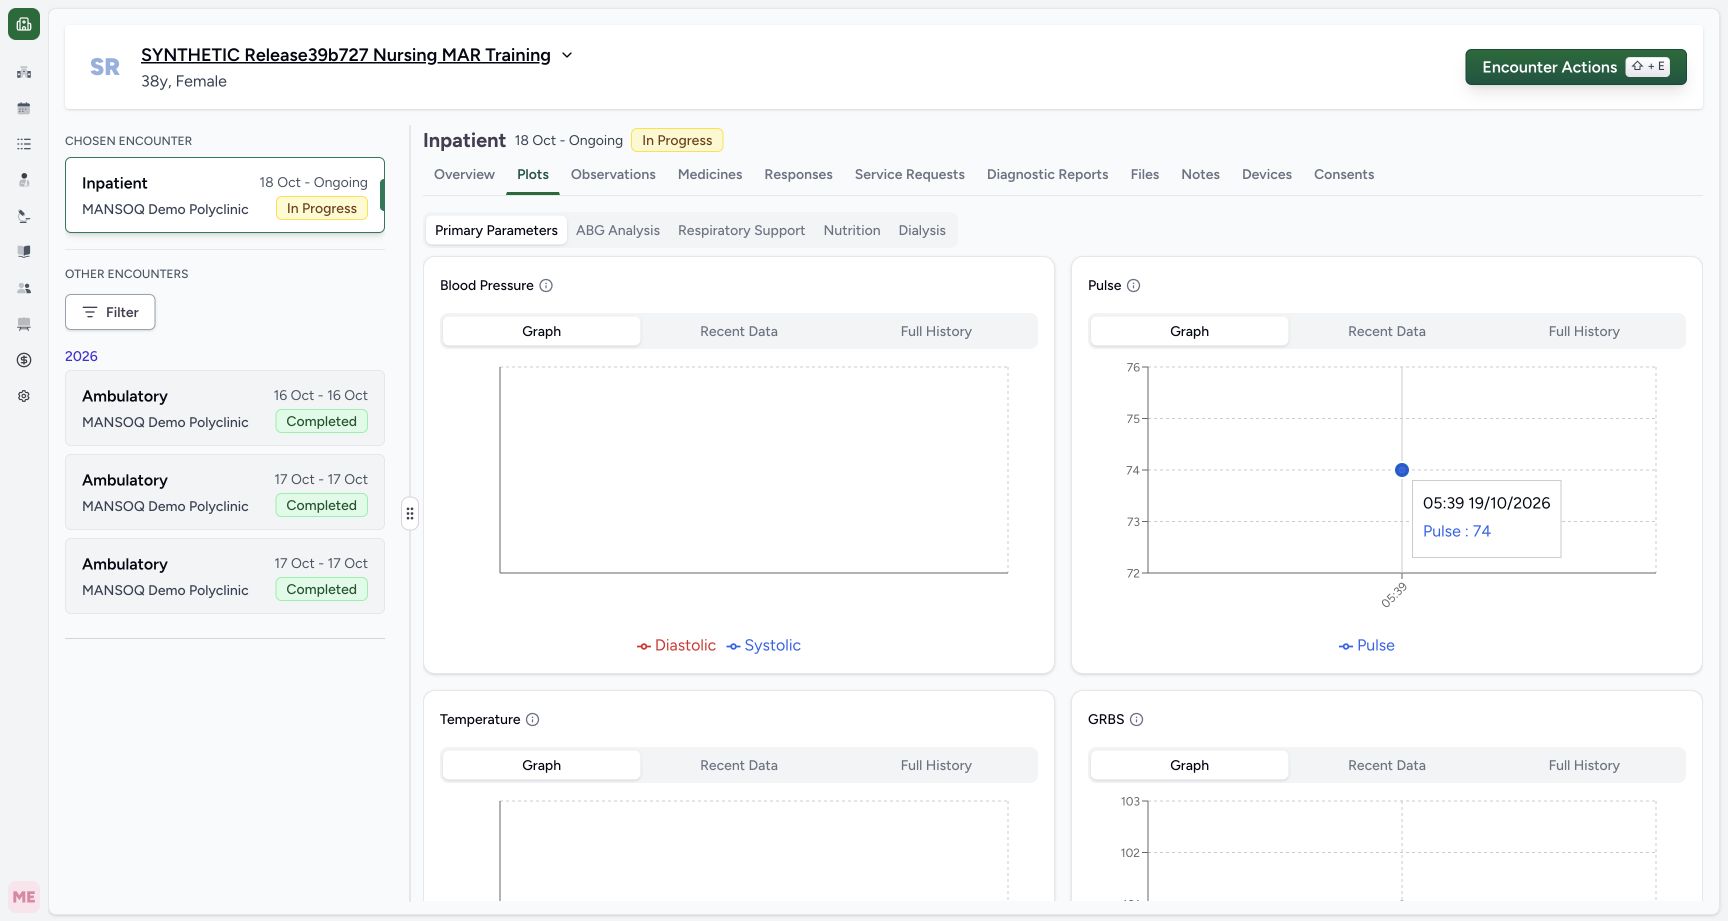Show Full History for Pulse
This screenshot has width=1728, height=921.
1584,331
